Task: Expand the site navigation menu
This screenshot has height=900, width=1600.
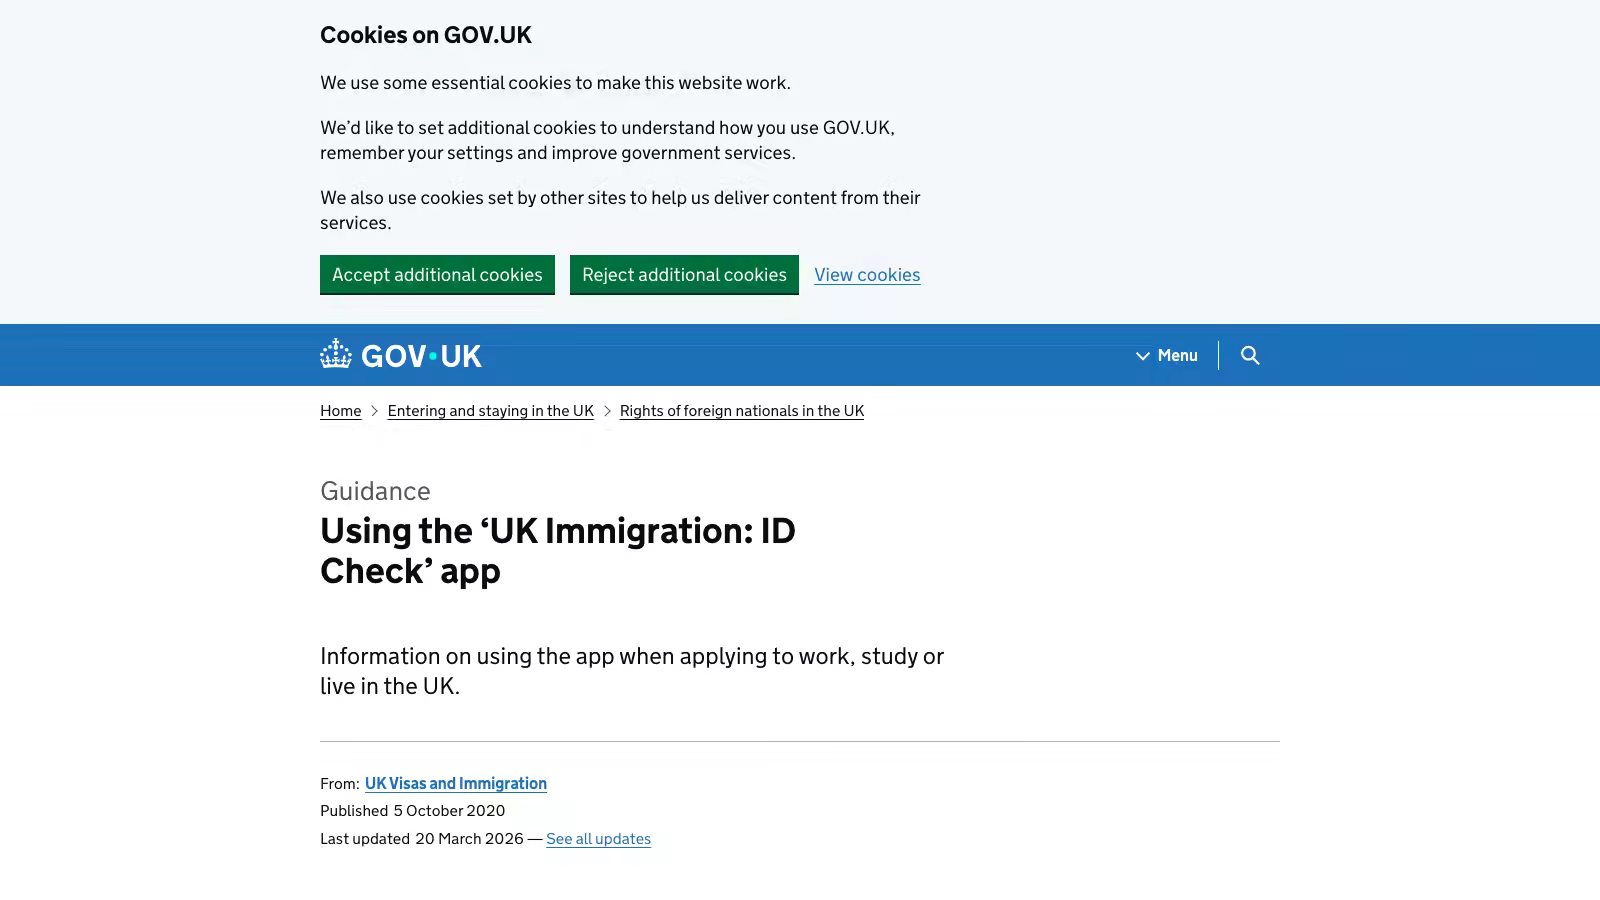Action: point(1165,355)
